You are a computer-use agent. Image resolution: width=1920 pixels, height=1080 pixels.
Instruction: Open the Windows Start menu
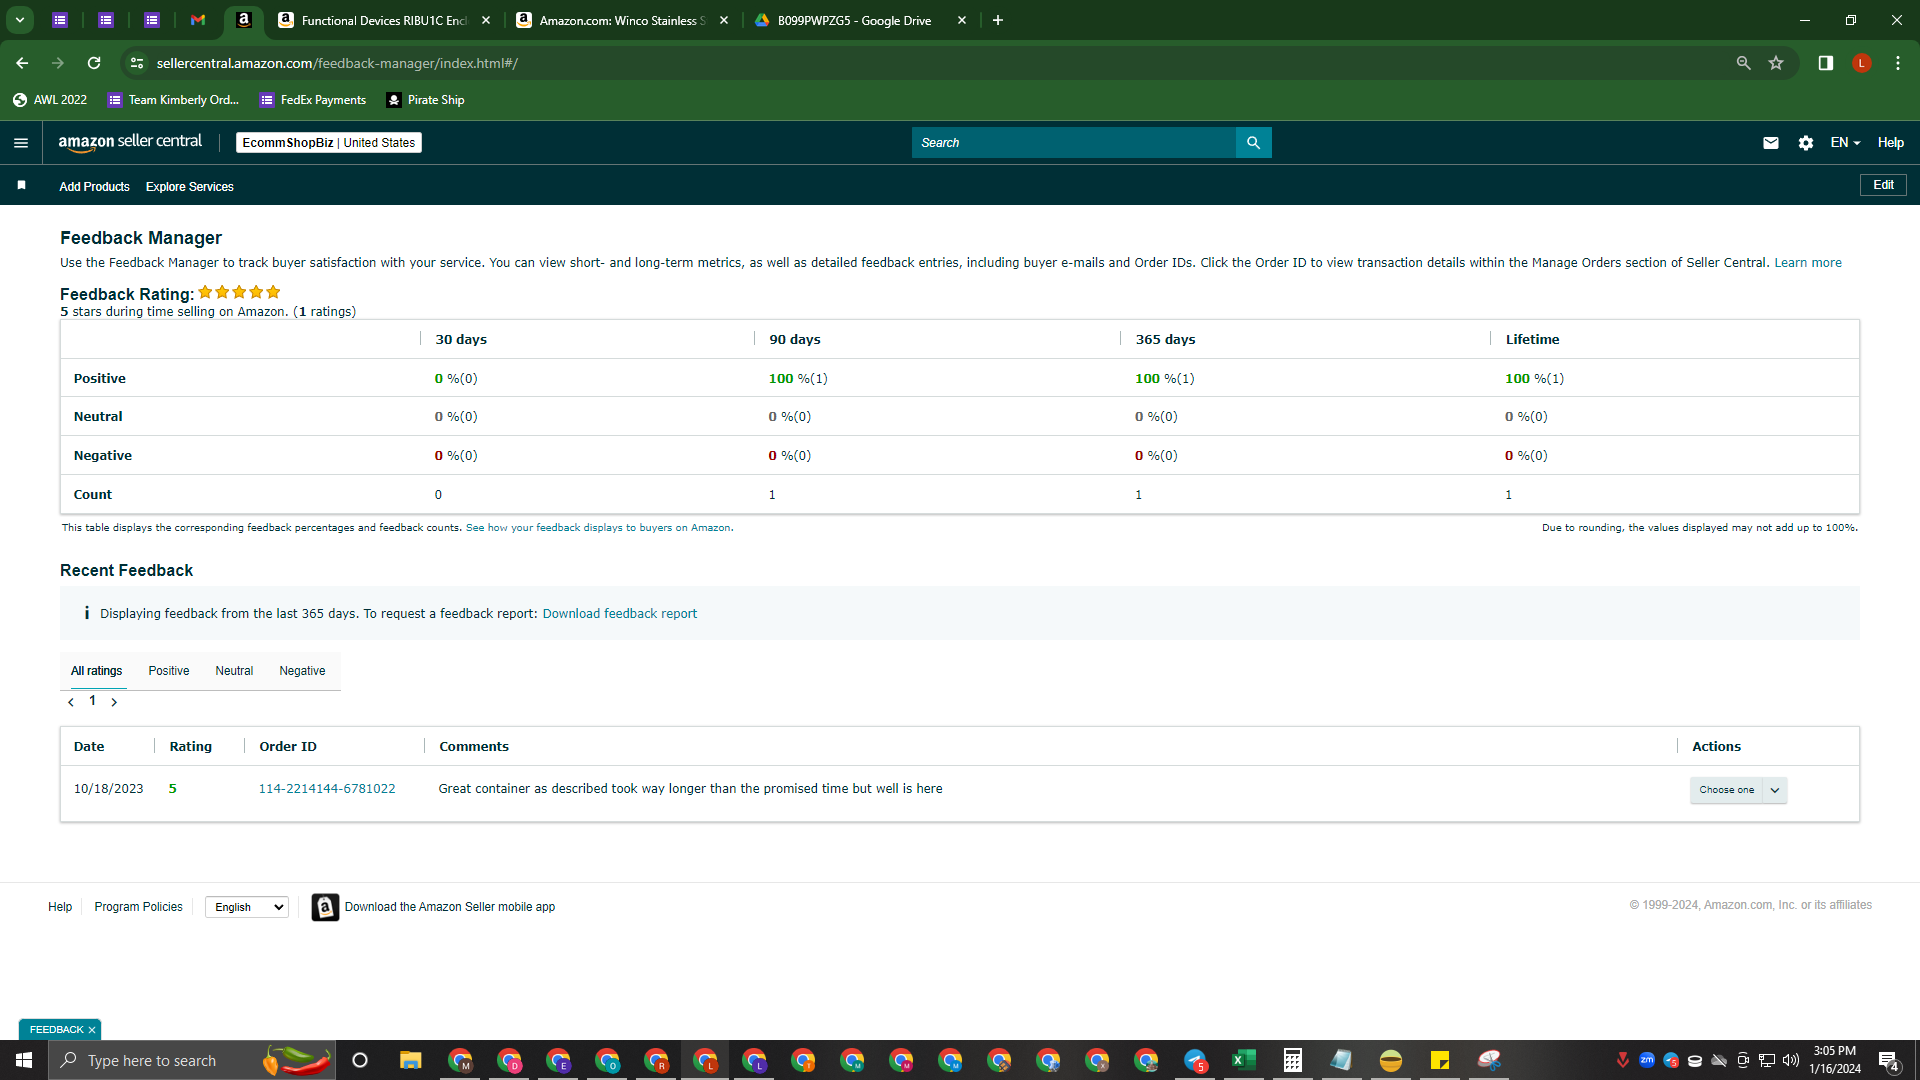(x=24, y=1060)
